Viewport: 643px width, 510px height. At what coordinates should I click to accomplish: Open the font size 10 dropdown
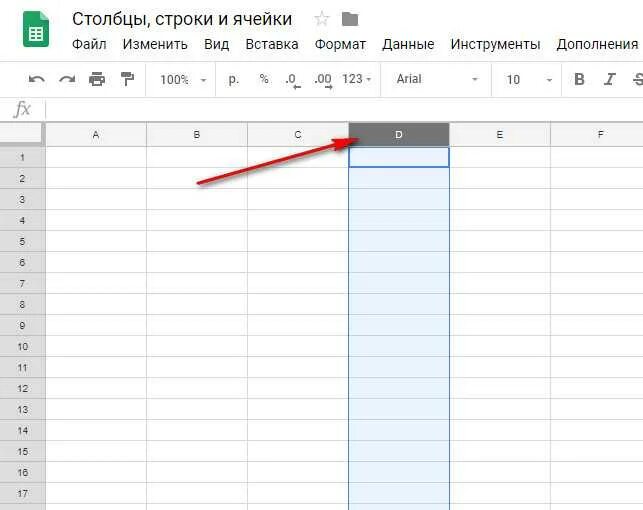529,80
